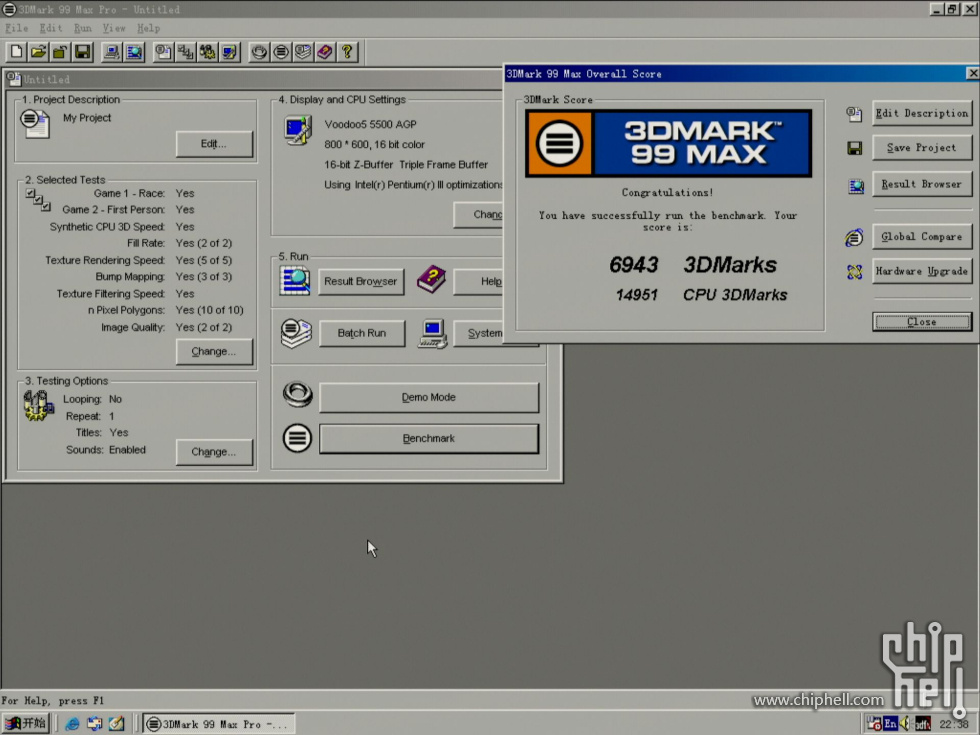Open the Run menu
Viewport: 980px width, 735px height.
(x=82, y=28)
